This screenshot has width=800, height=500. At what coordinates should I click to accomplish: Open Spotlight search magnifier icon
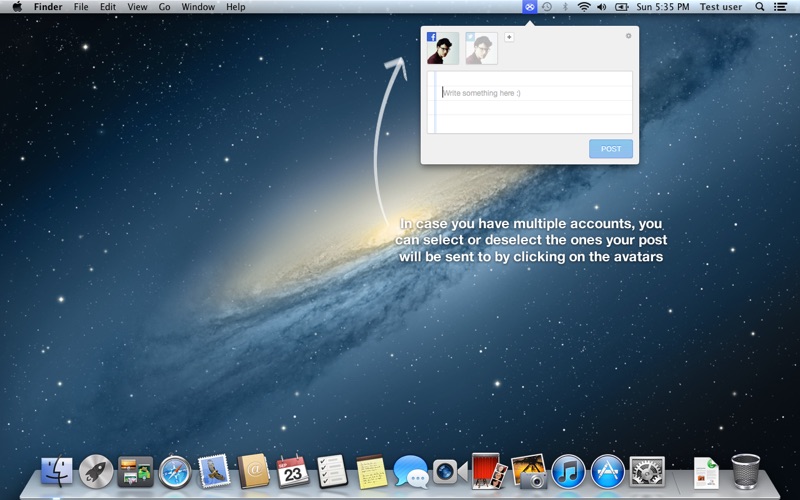click(759, 7)
